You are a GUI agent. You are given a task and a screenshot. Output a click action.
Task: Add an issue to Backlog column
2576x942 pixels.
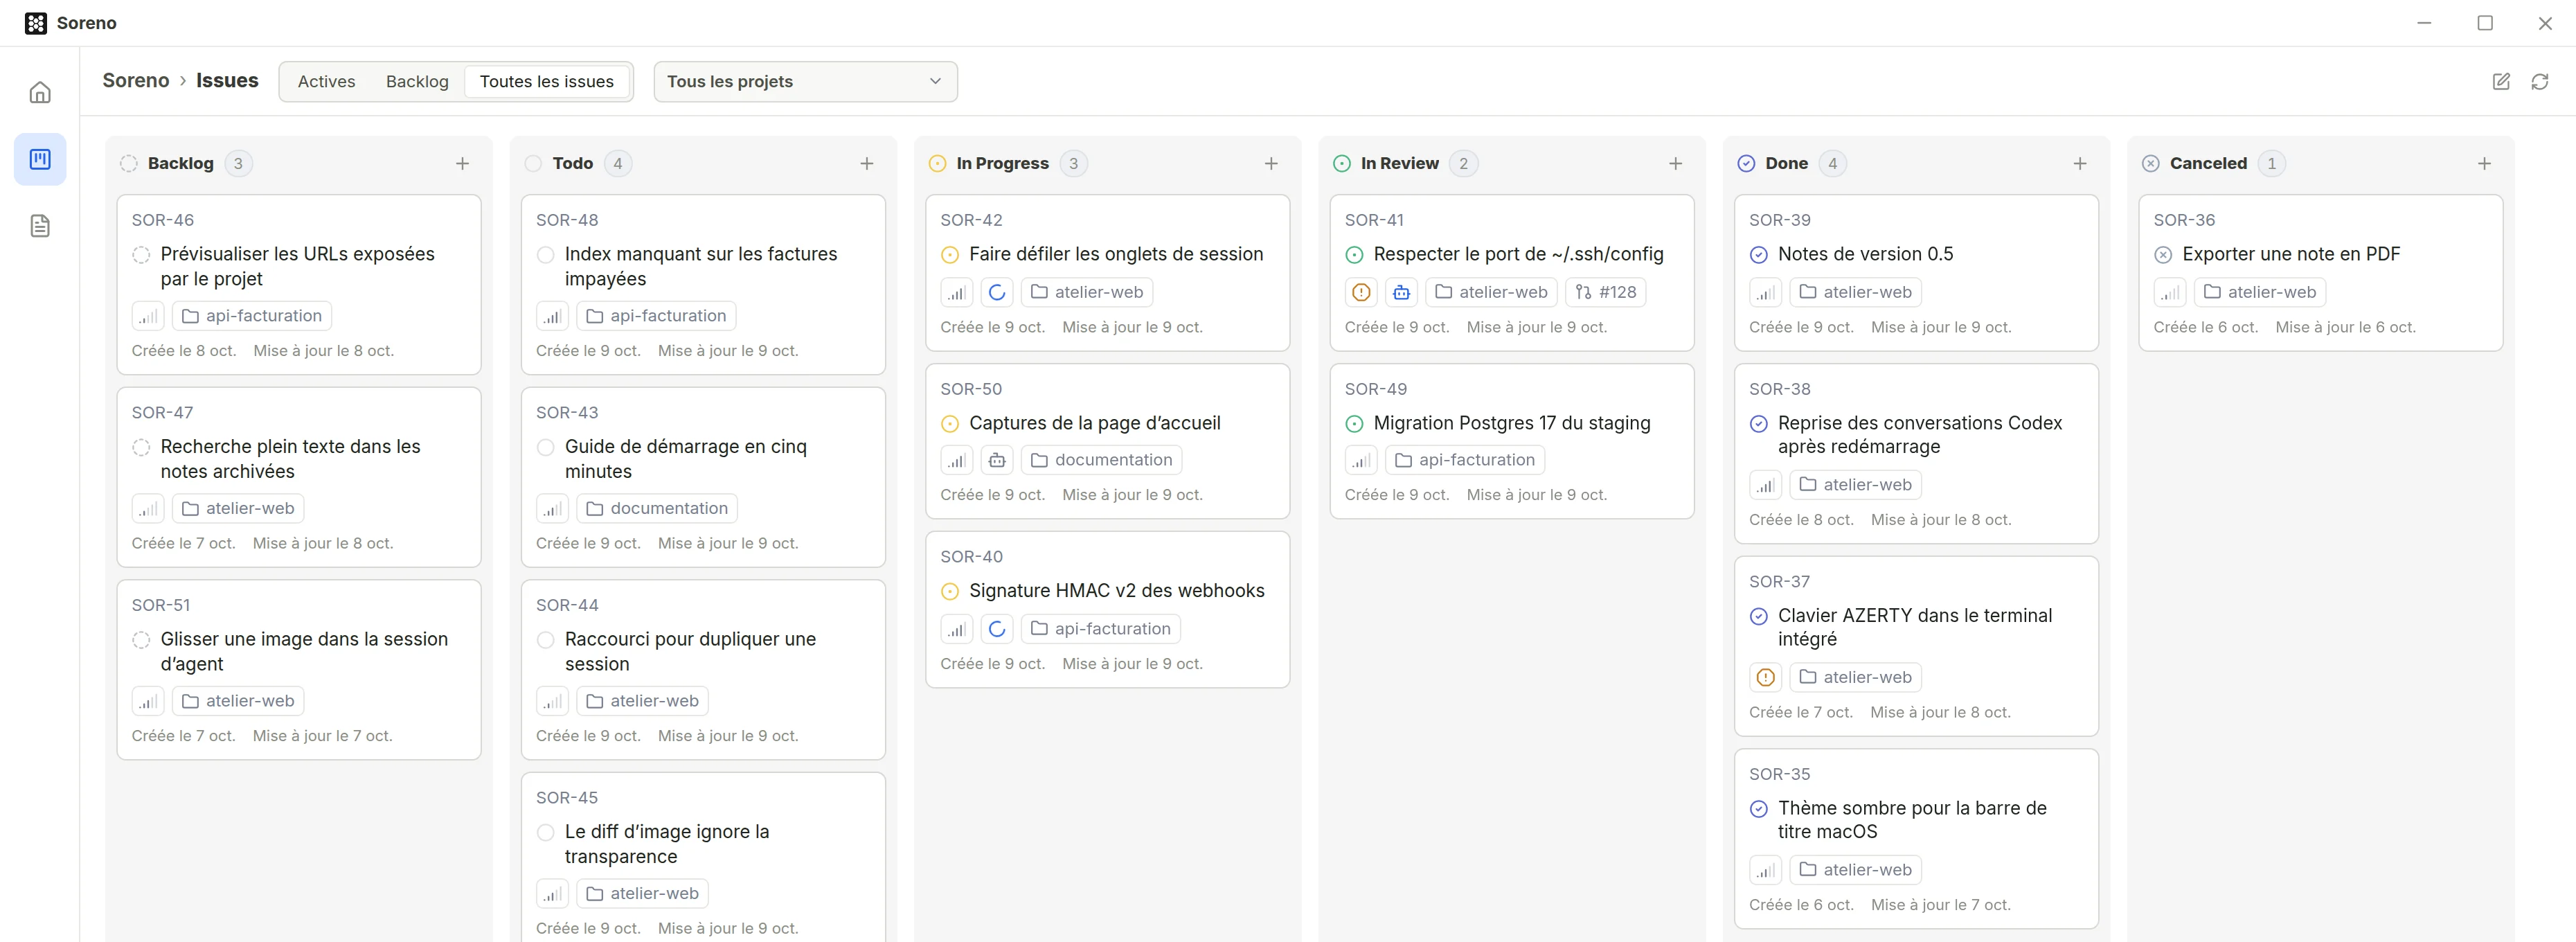click(462, 163)
